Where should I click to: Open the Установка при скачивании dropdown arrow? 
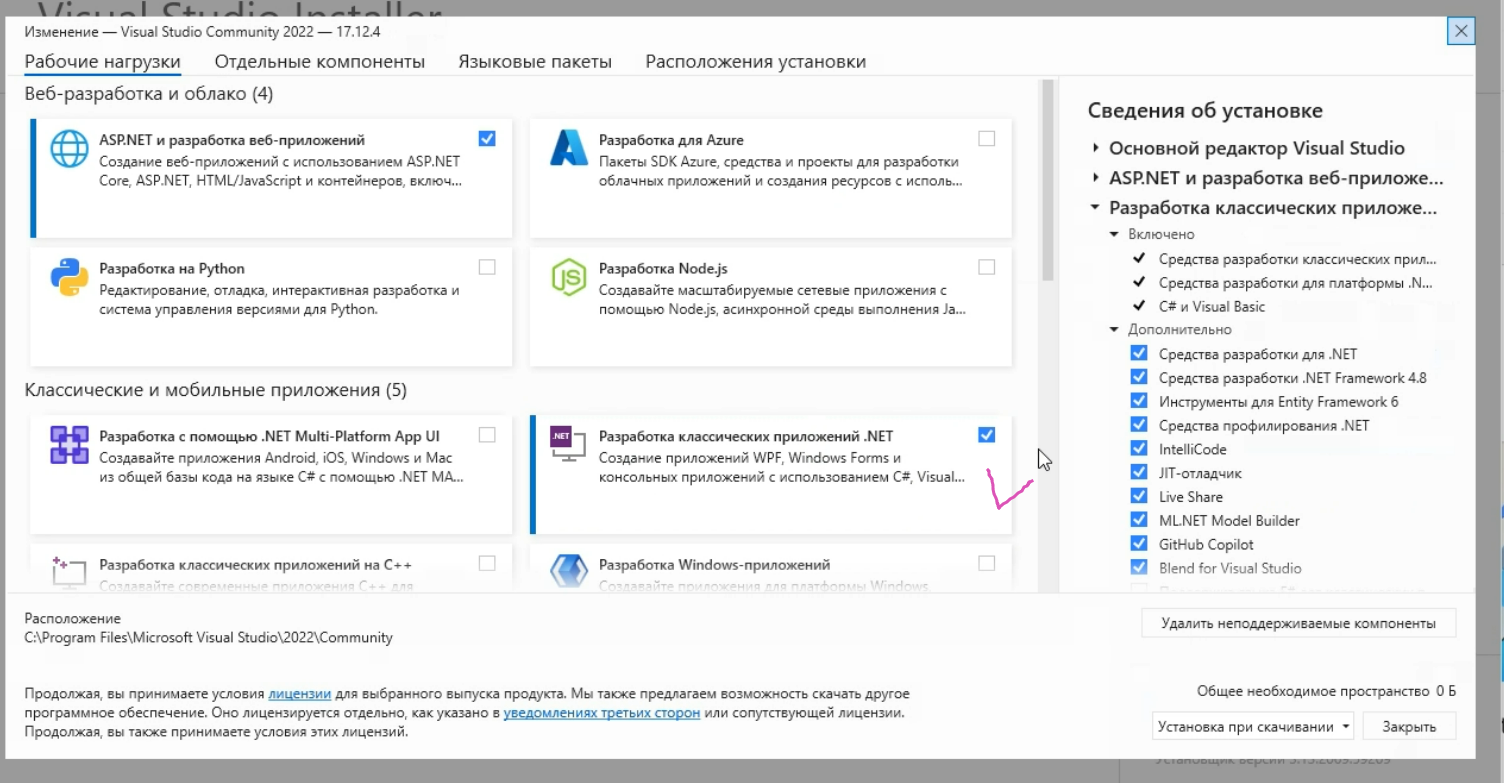[x=1346, y=727]
